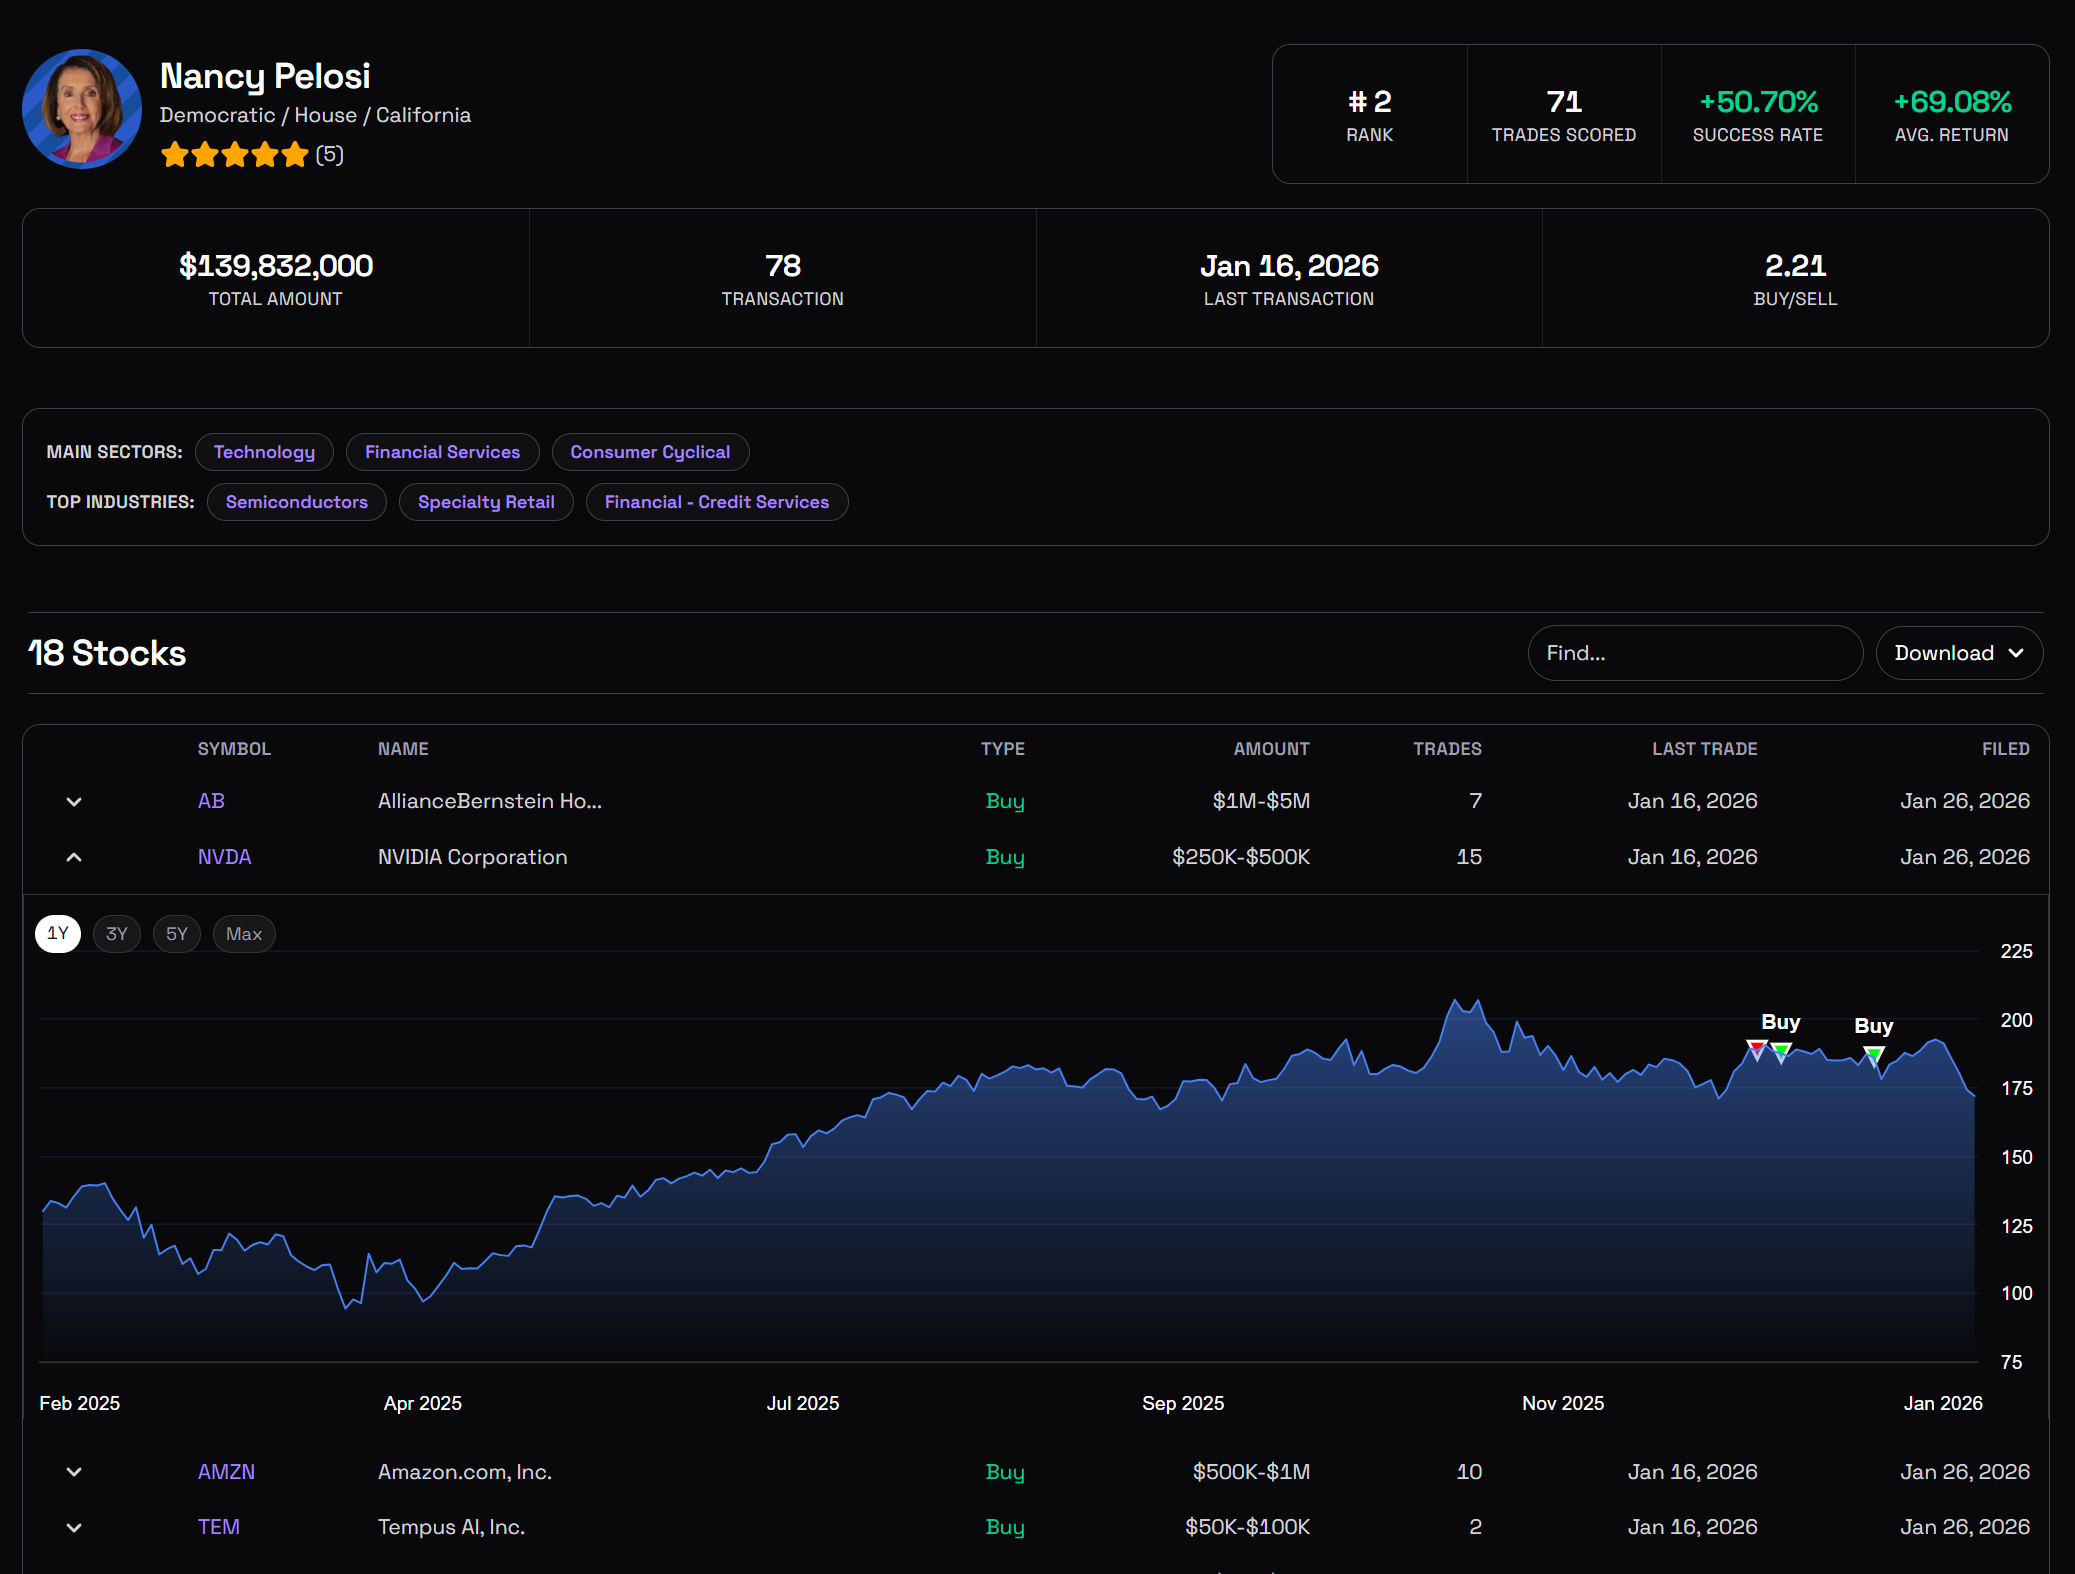Click Nancy Pelosi's profile photo
Screen dimensions: 2075x1574
click(x=82, y=109)
